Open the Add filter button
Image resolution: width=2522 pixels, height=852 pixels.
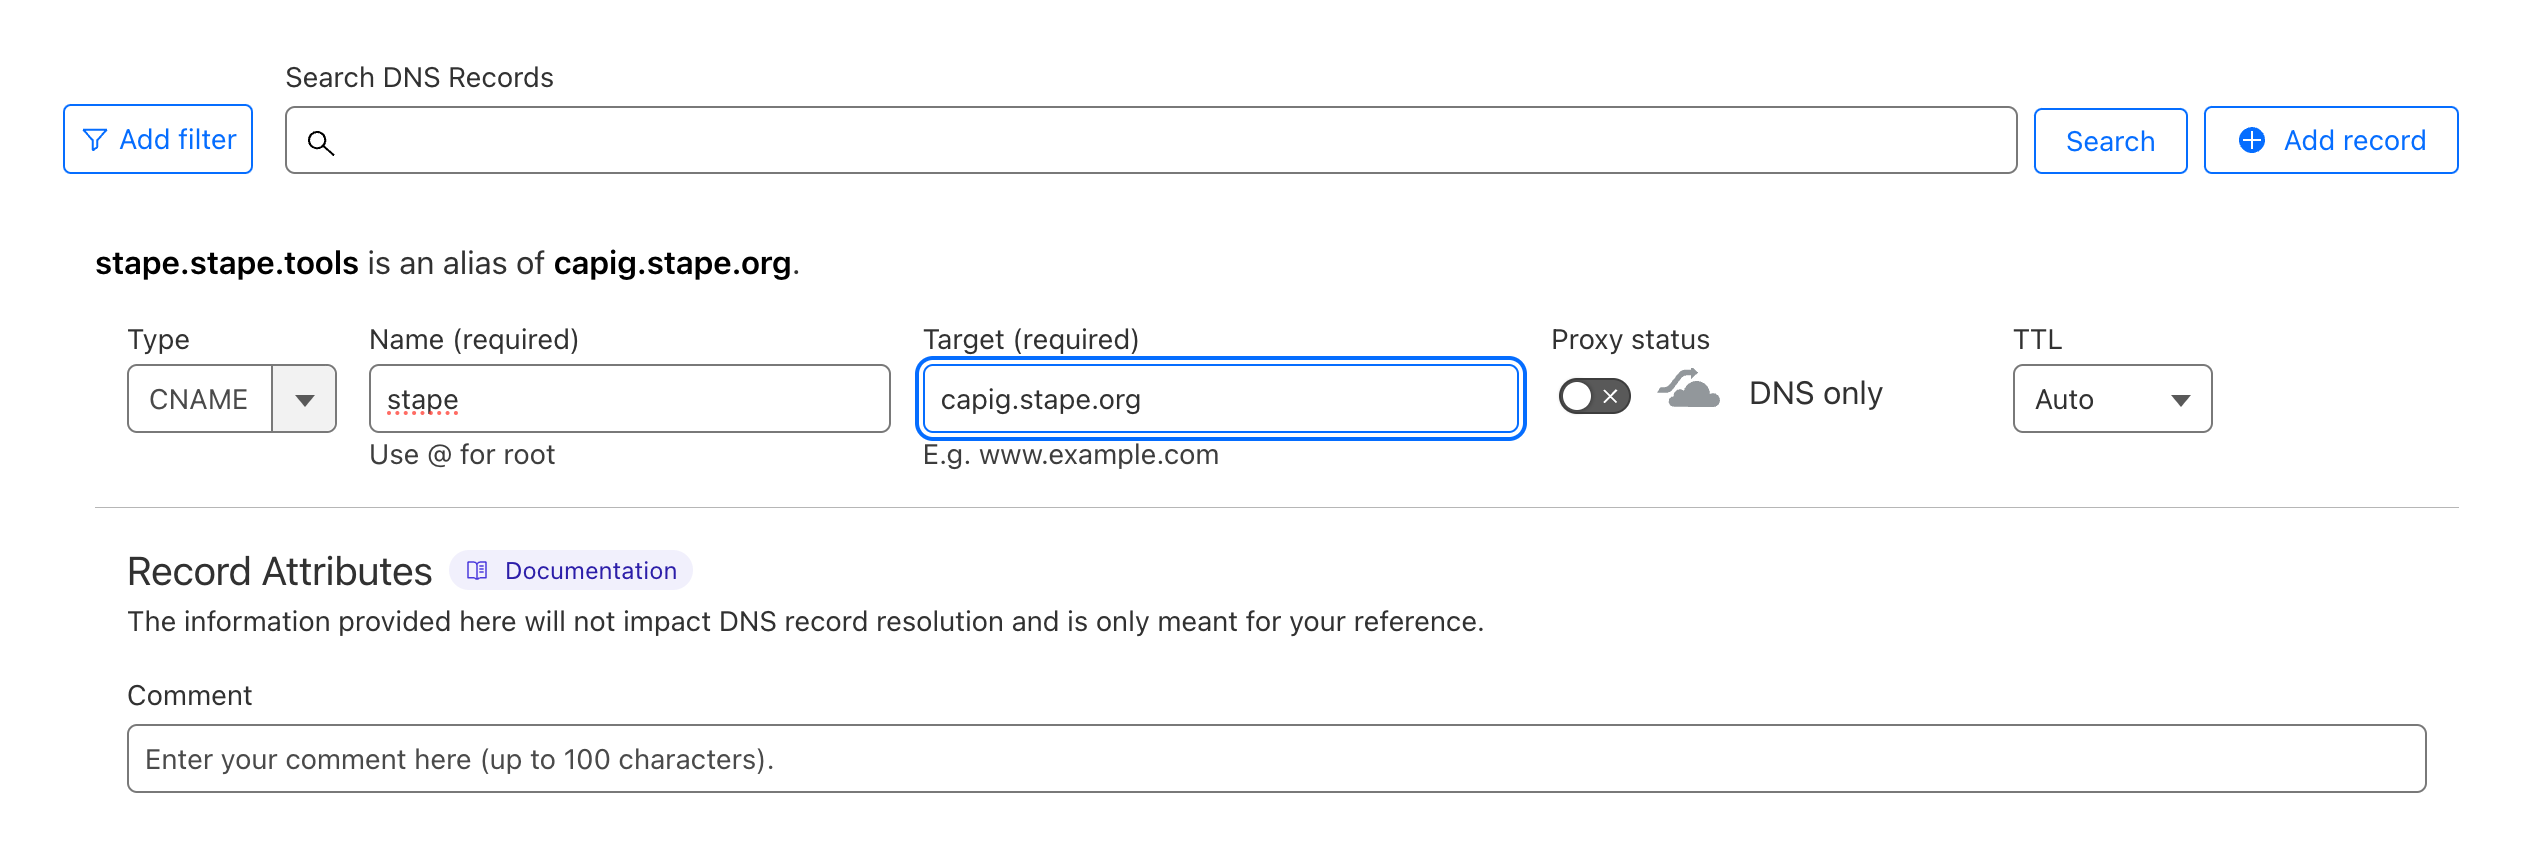(x=158, y=139)
